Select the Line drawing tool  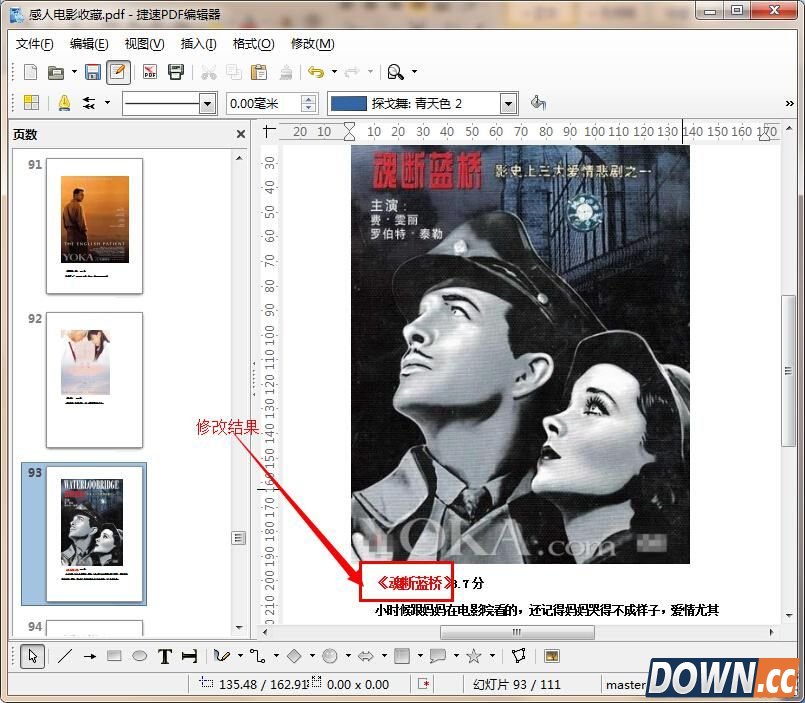click(x=65, y=656)
